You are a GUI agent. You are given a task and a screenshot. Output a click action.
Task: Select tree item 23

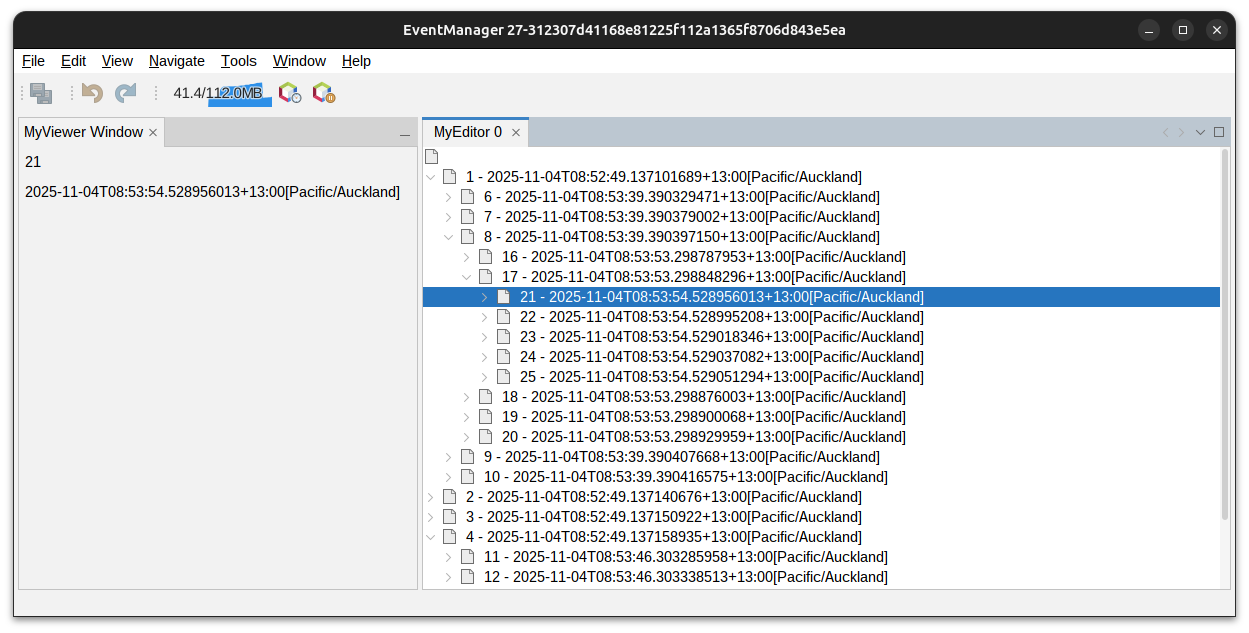coord(720,337)
